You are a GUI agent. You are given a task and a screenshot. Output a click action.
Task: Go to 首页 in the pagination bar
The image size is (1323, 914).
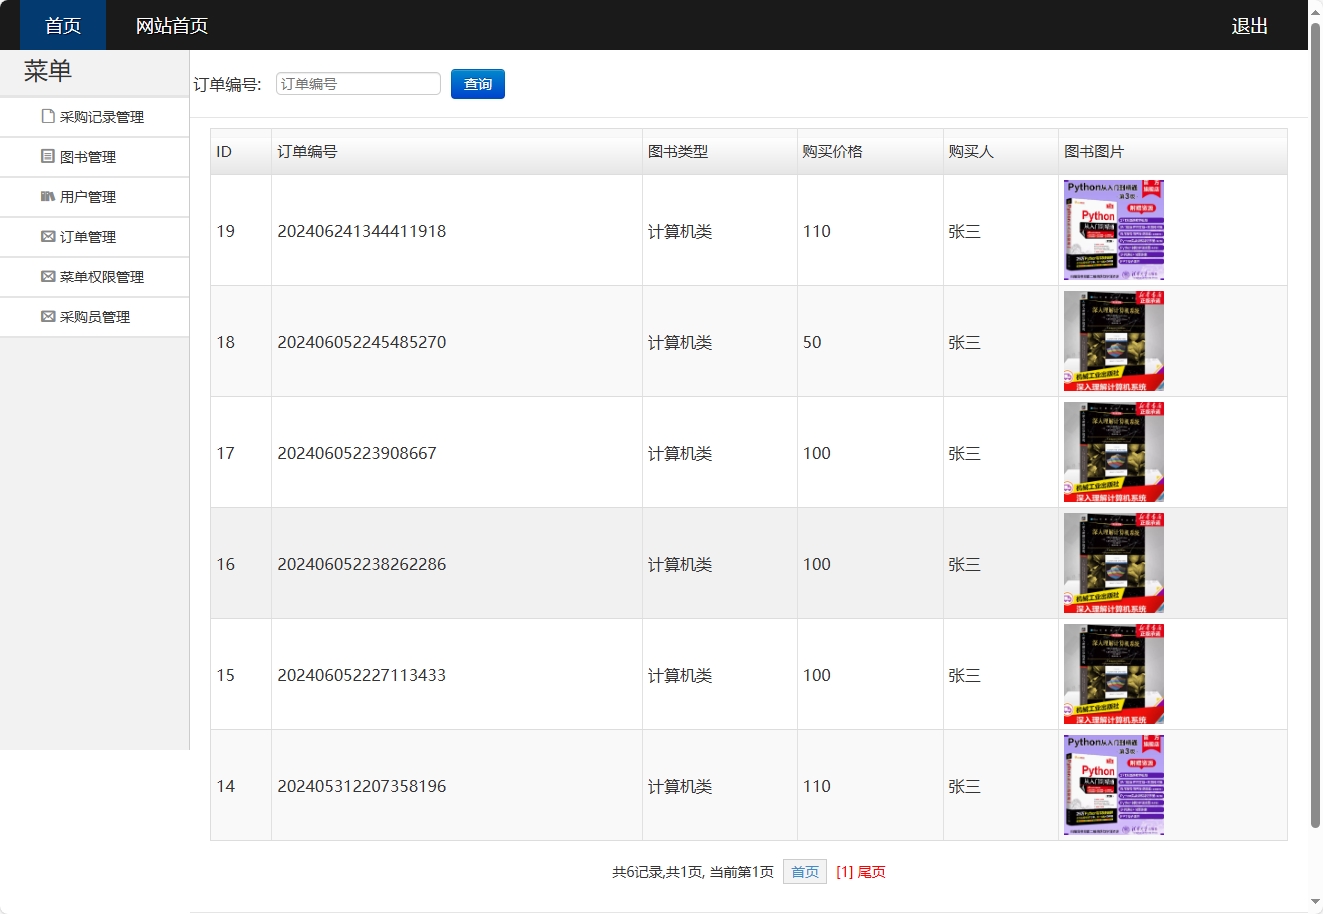point(805,872)
